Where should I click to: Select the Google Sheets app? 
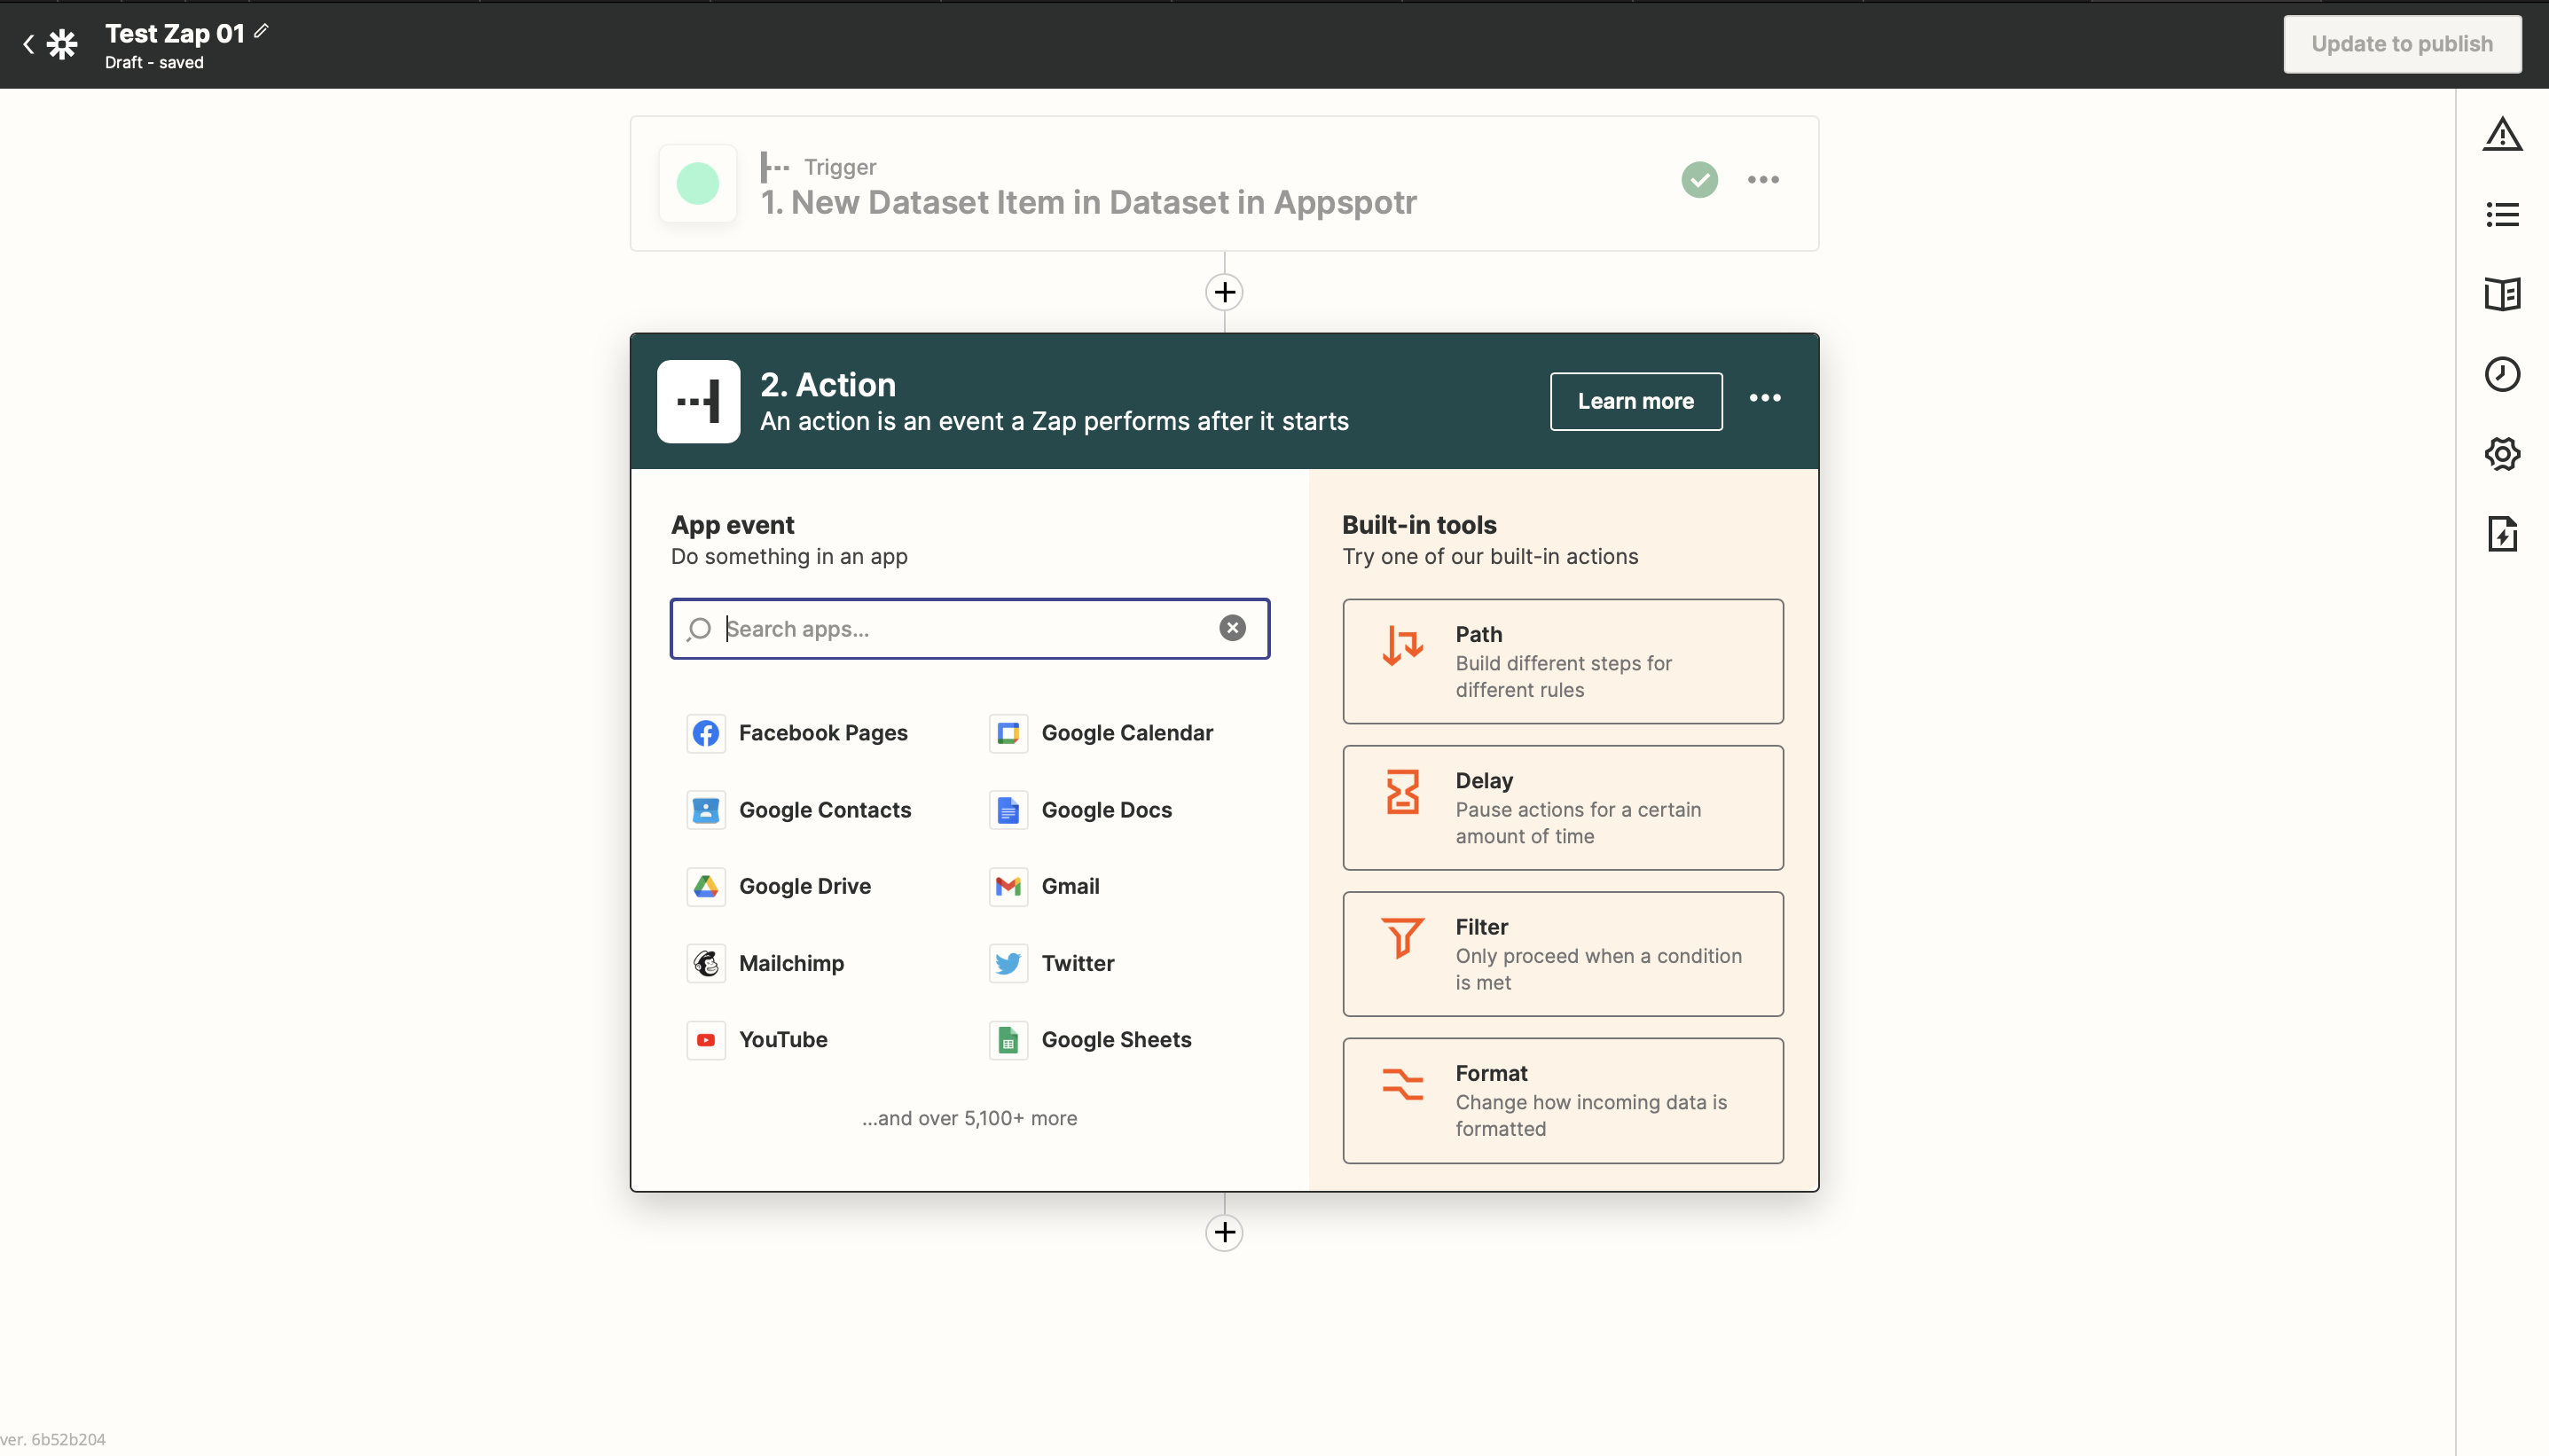tap(1090, 1040)
